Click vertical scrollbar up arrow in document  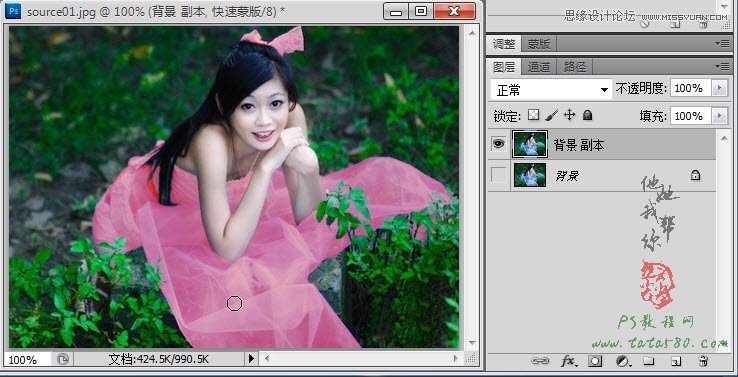click(x=472, y=32)
